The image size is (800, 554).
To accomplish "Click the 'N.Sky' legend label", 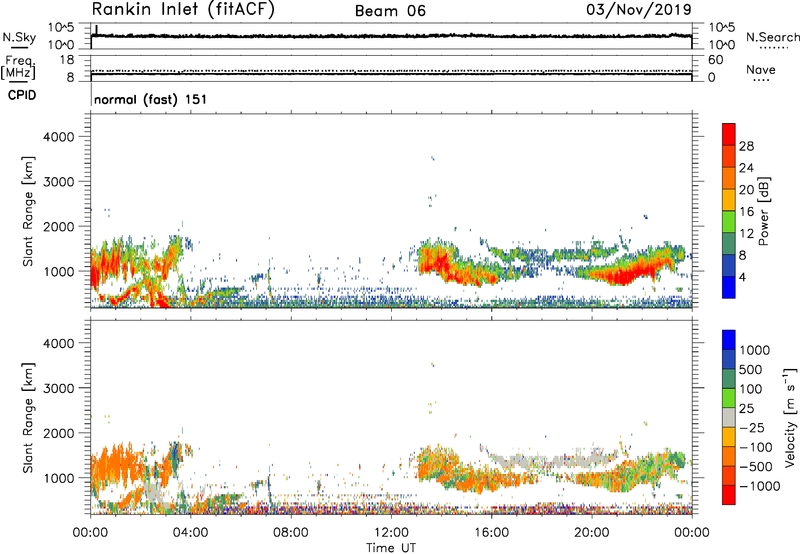I will pos(19,37).
